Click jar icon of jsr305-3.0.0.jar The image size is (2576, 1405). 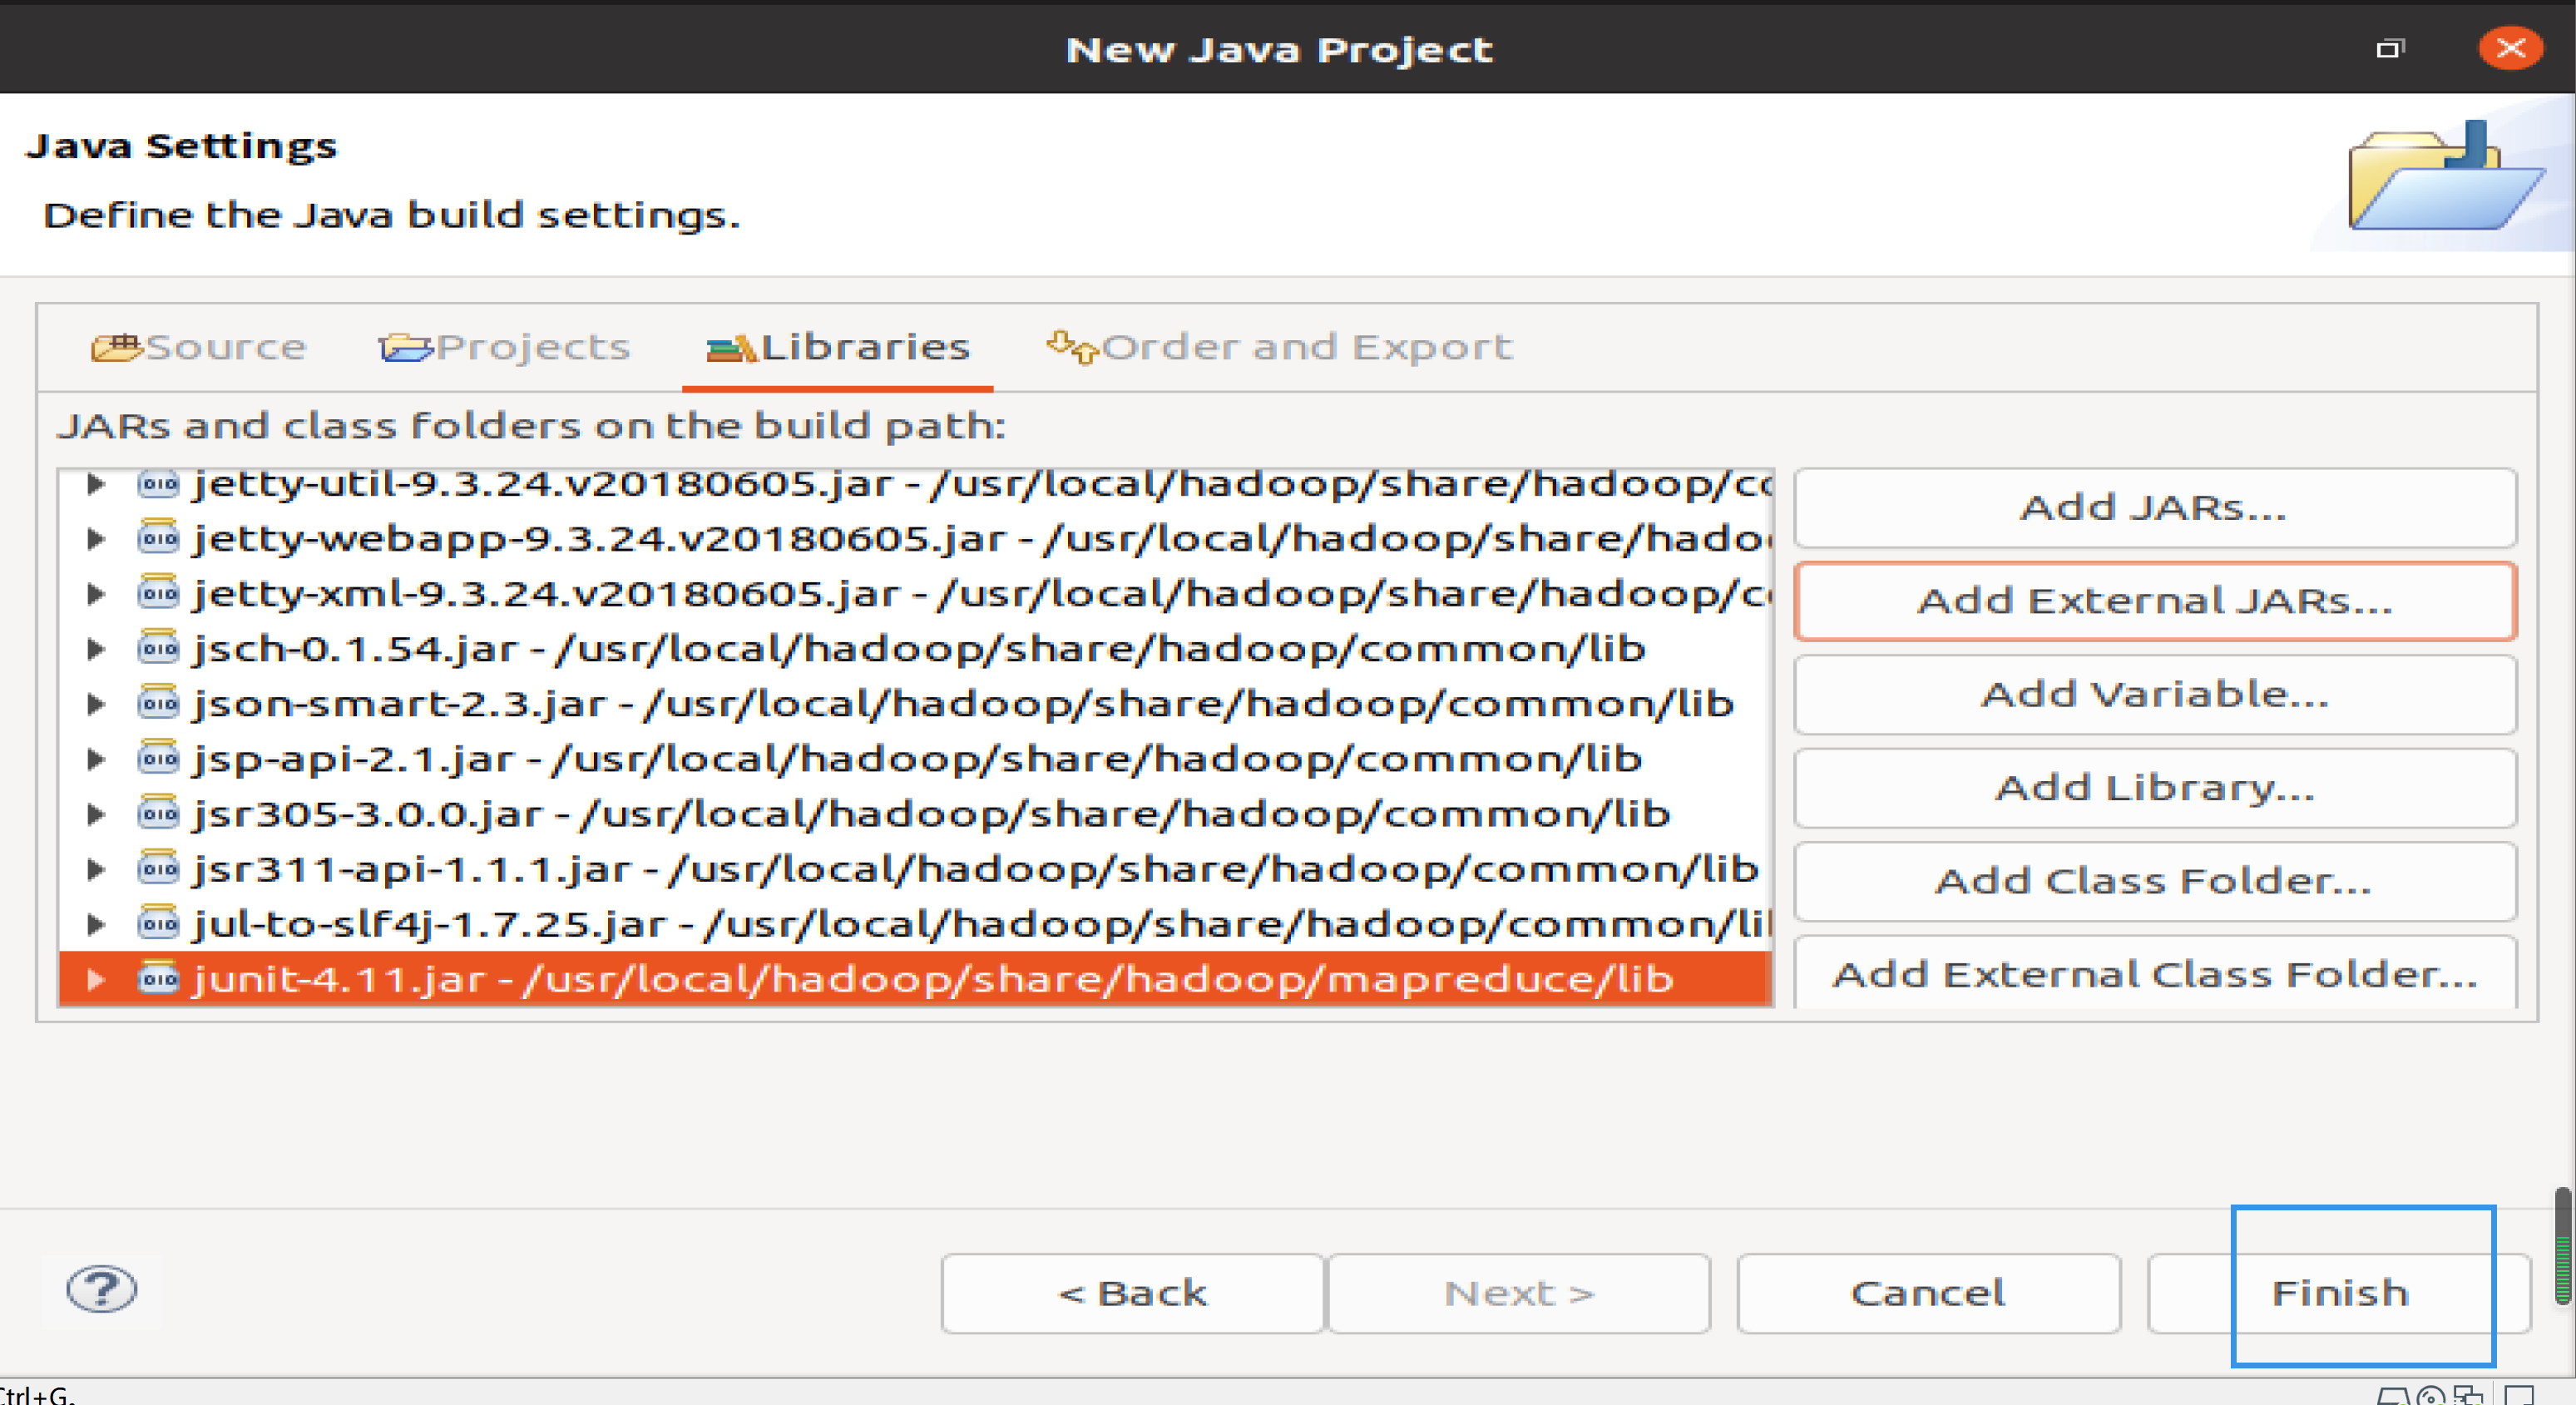158,813
